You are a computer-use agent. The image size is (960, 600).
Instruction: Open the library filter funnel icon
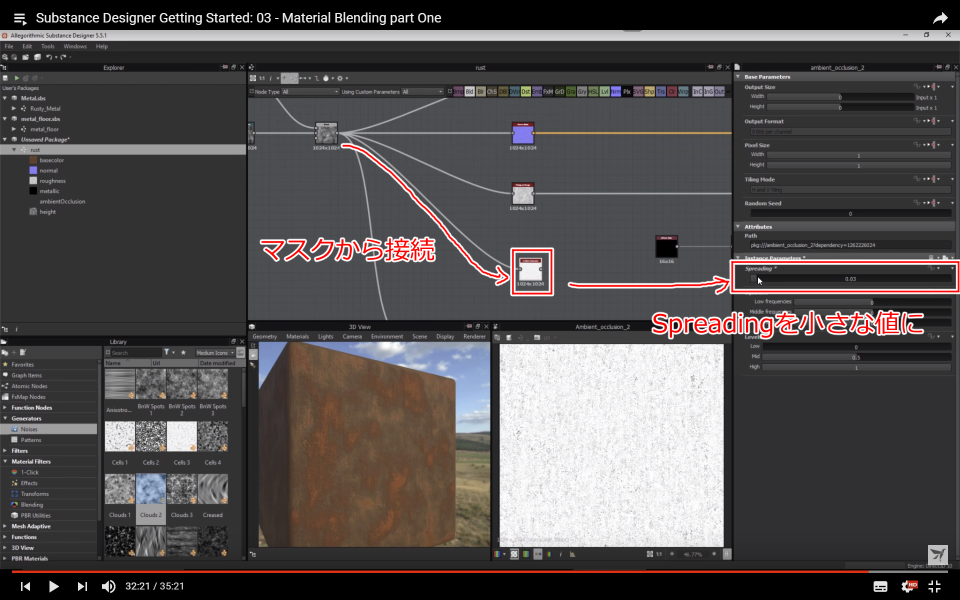[167, 353]
